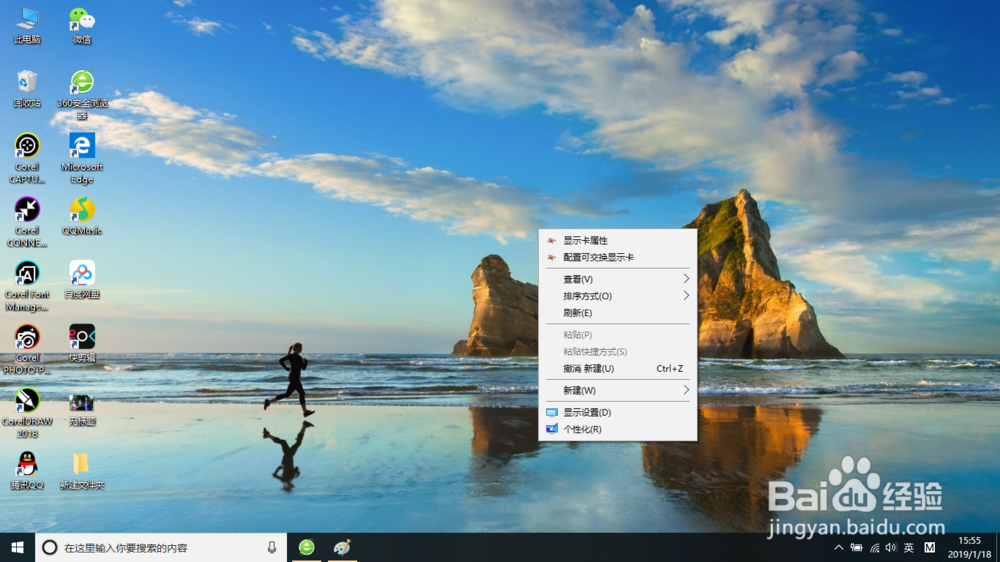Select the 腾讯QQ penguin desktop icon
Screen dimensions: 1000x562
(27, 471)
